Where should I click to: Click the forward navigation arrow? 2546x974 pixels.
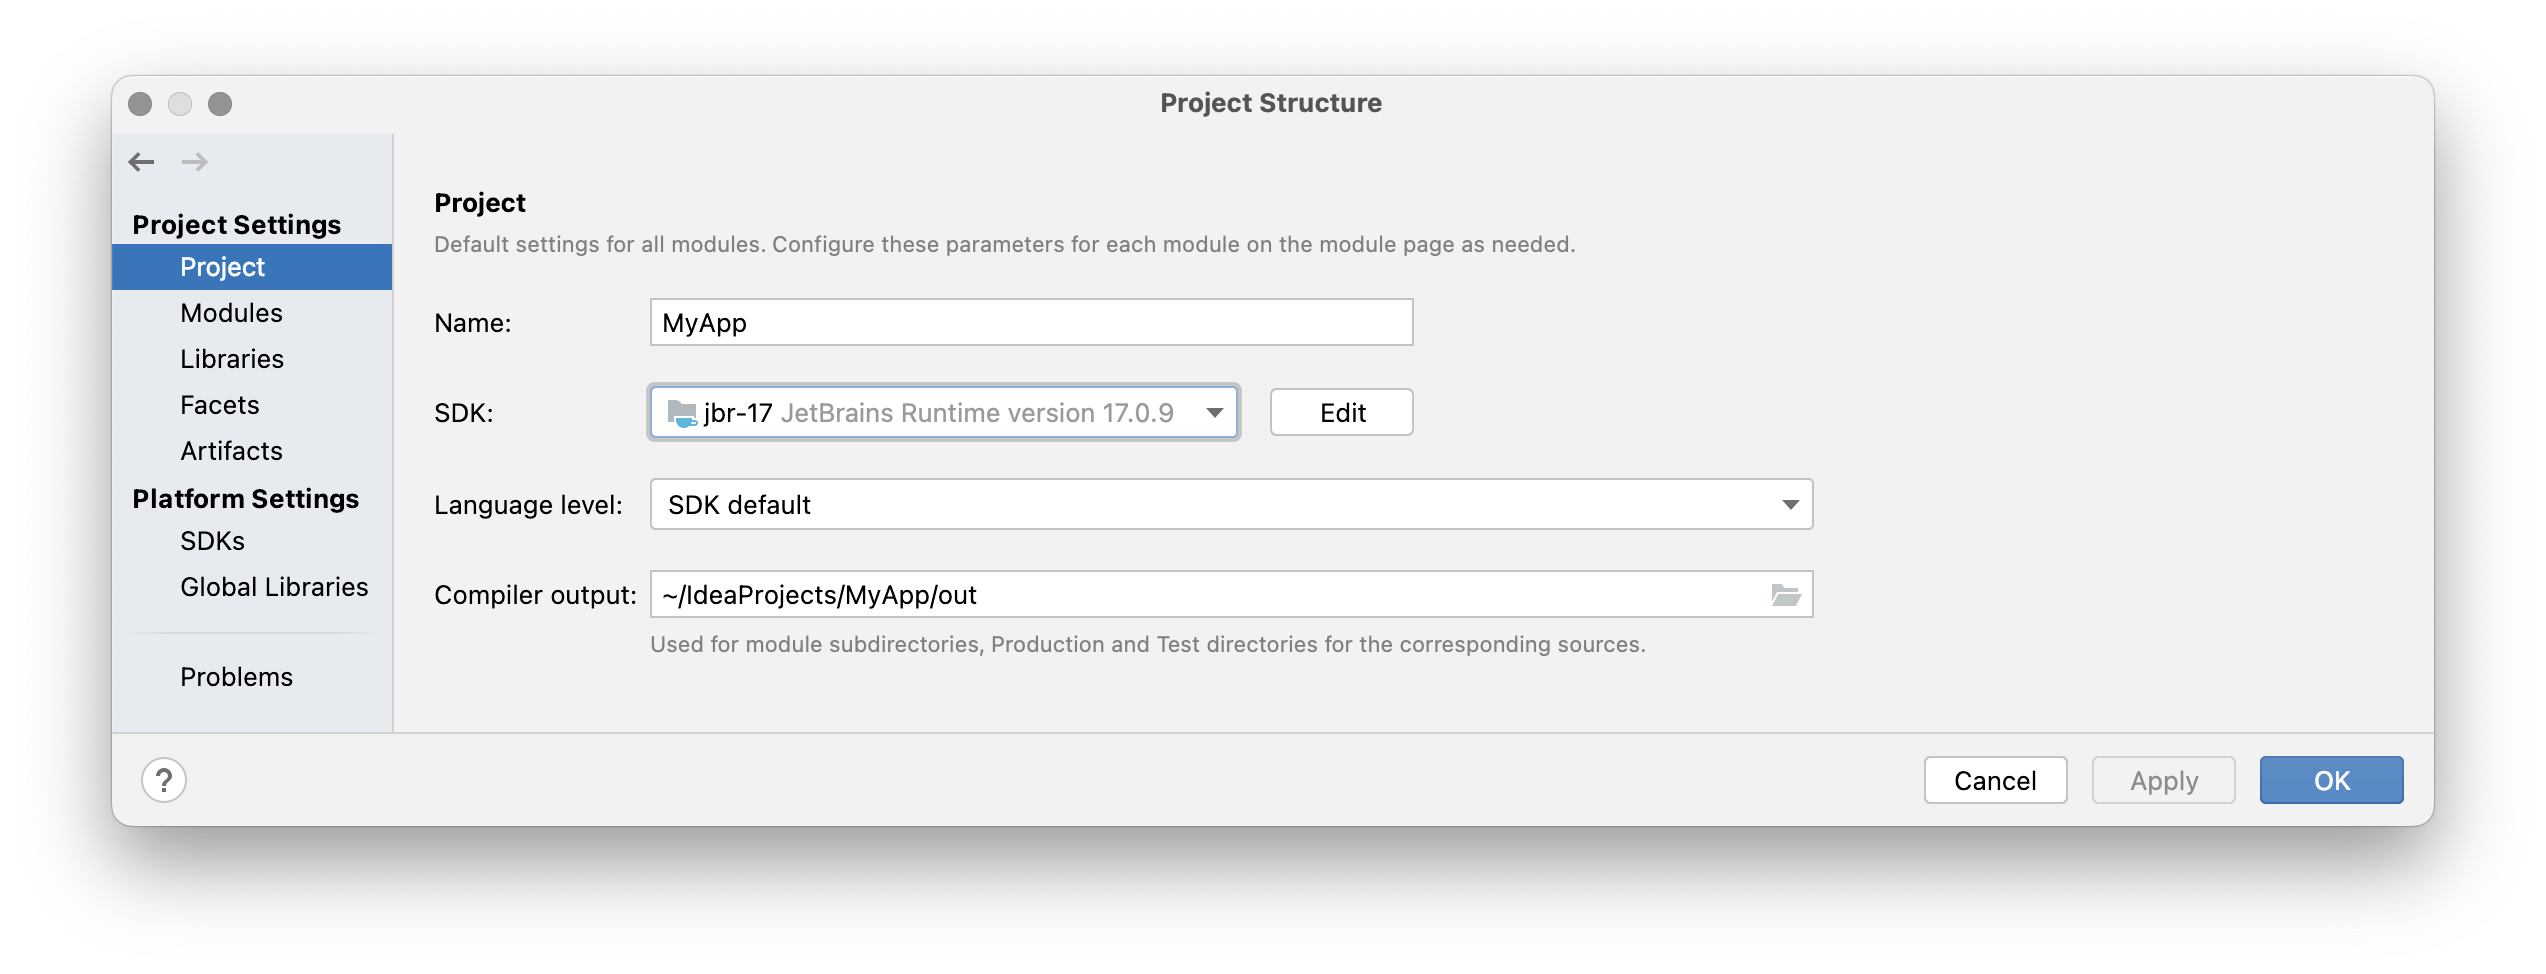click(196, 161)
